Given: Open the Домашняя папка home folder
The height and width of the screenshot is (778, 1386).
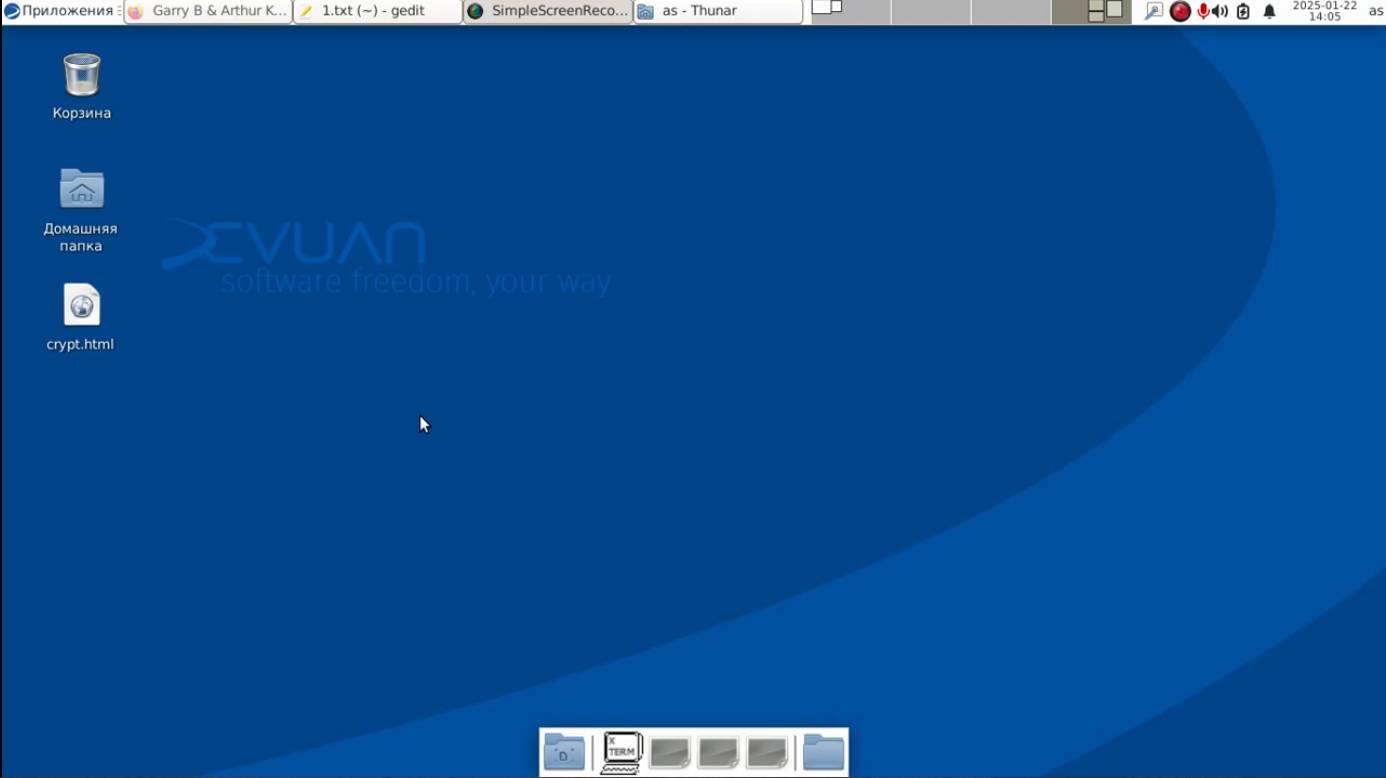Looking at the screenshot, I should (x=81, y=190).
